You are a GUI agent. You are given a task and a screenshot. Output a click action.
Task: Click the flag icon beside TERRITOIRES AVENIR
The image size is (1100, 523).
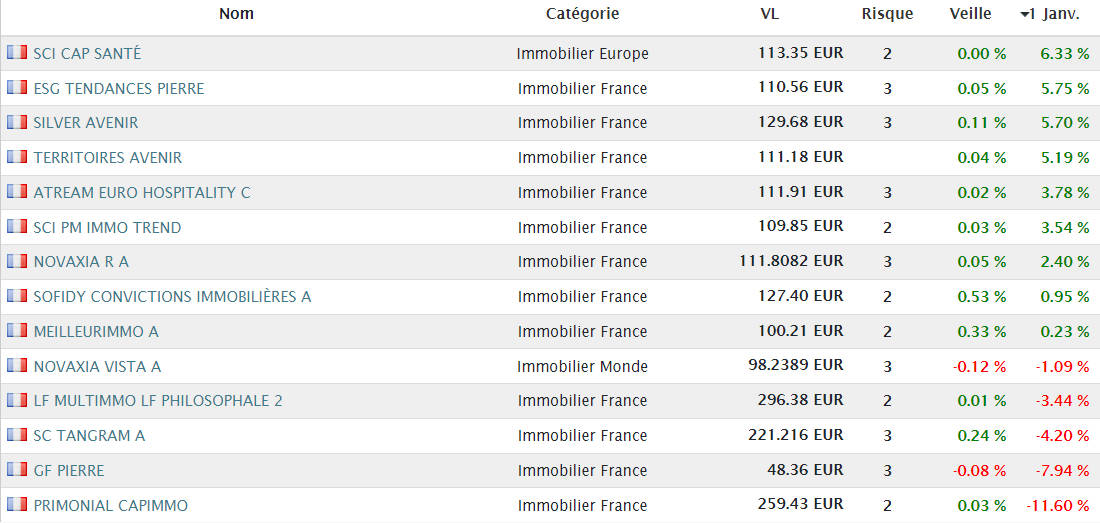(17, 157)
